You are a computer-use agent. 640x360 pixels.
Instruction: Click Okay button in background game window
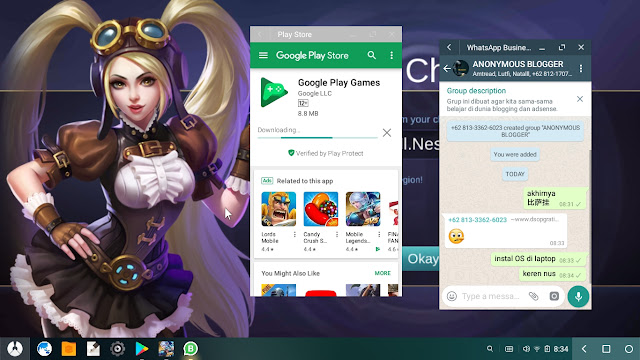(421, 259)
